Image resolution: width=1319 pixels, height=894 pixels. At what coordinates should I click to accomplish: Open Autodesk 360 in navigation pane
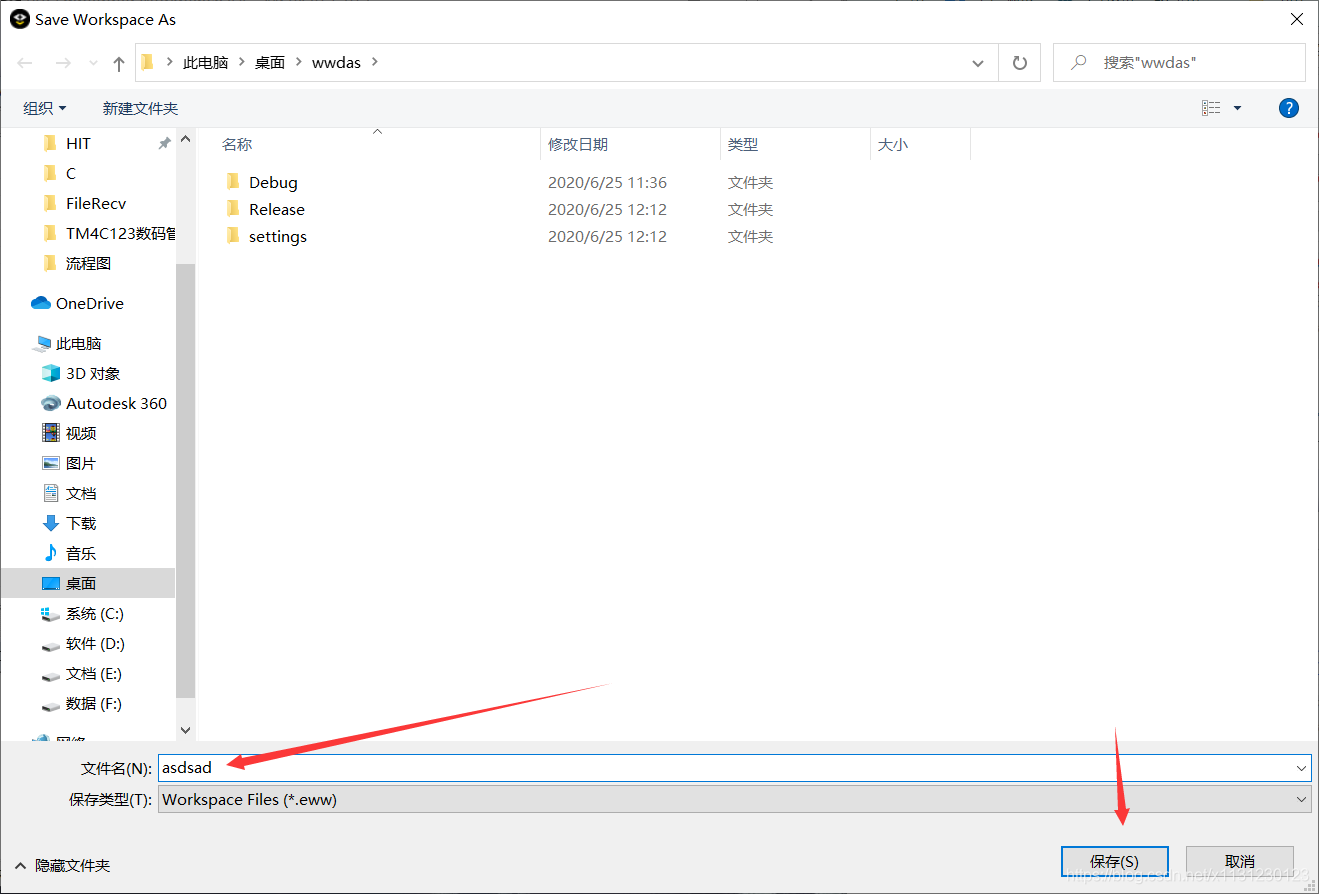(116, 403)
